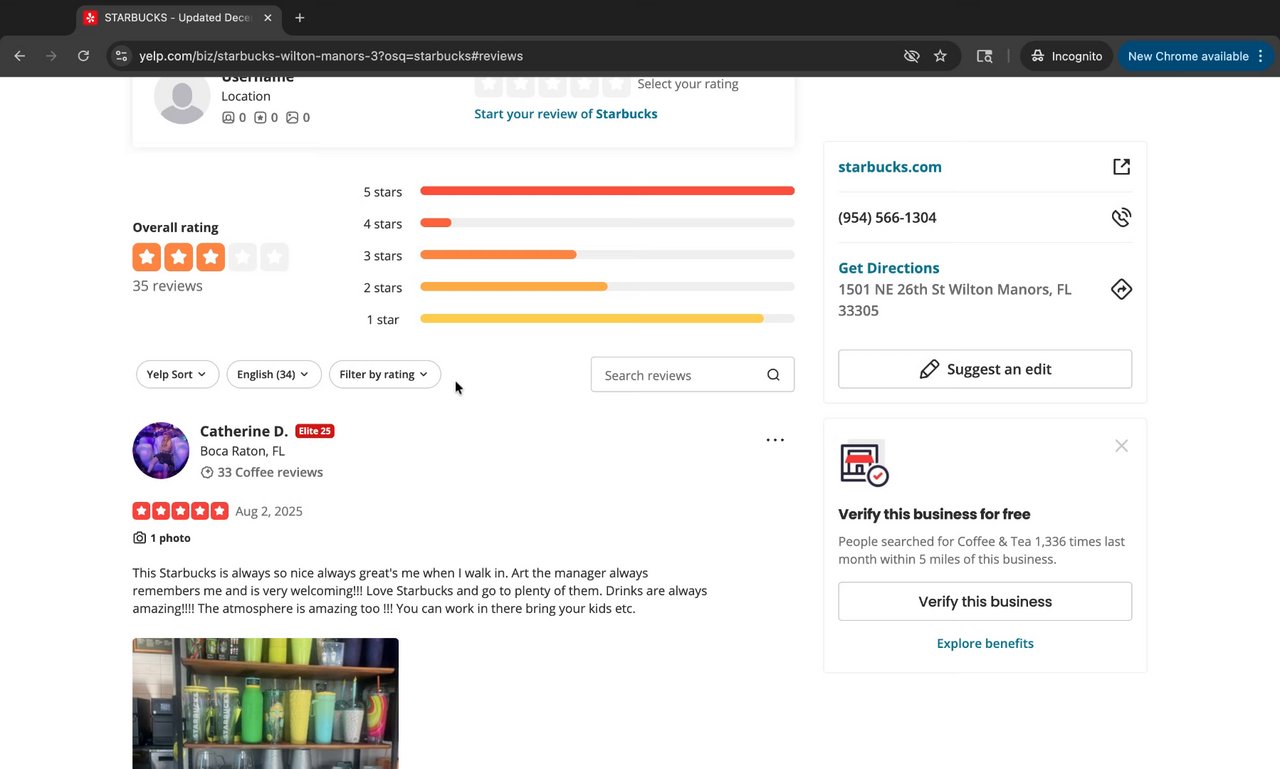Click Boca Raton, FL location text
The height and width of the screenshot is (769, 1280).
point(243,451)
